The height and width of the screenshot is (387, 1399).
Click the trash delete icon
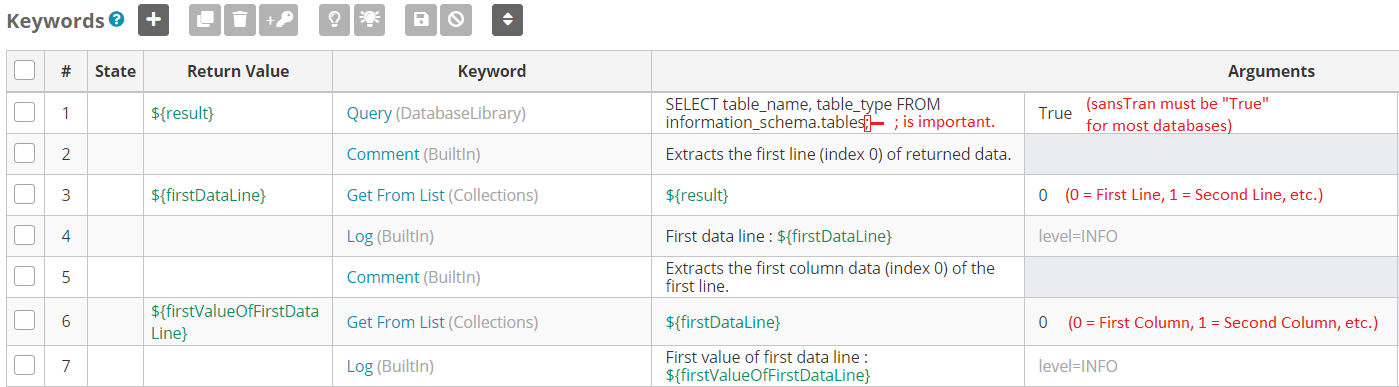click(240, 20)
